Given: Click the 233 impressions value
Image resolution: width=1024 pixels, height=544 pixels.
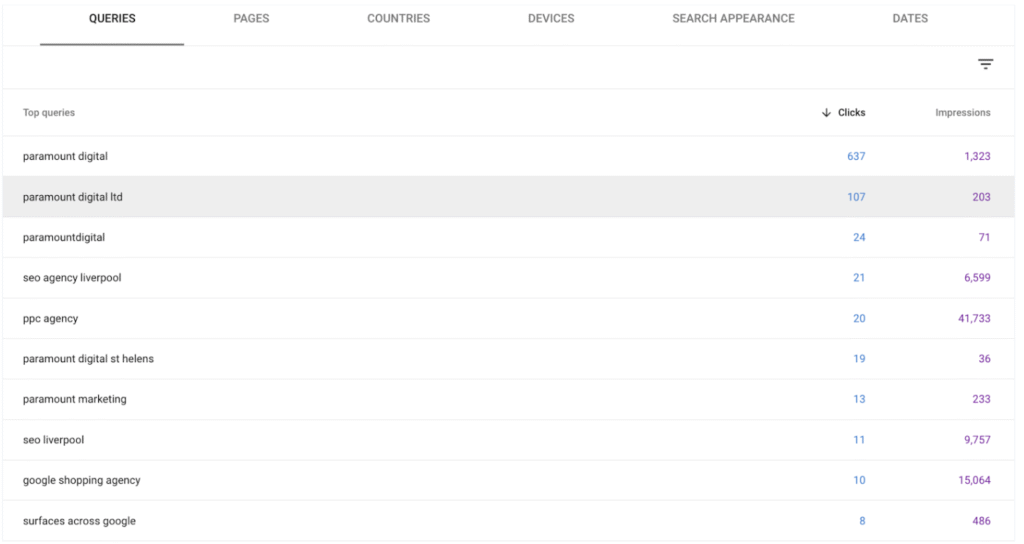Looking at the screenshot, I should [982, 399].
